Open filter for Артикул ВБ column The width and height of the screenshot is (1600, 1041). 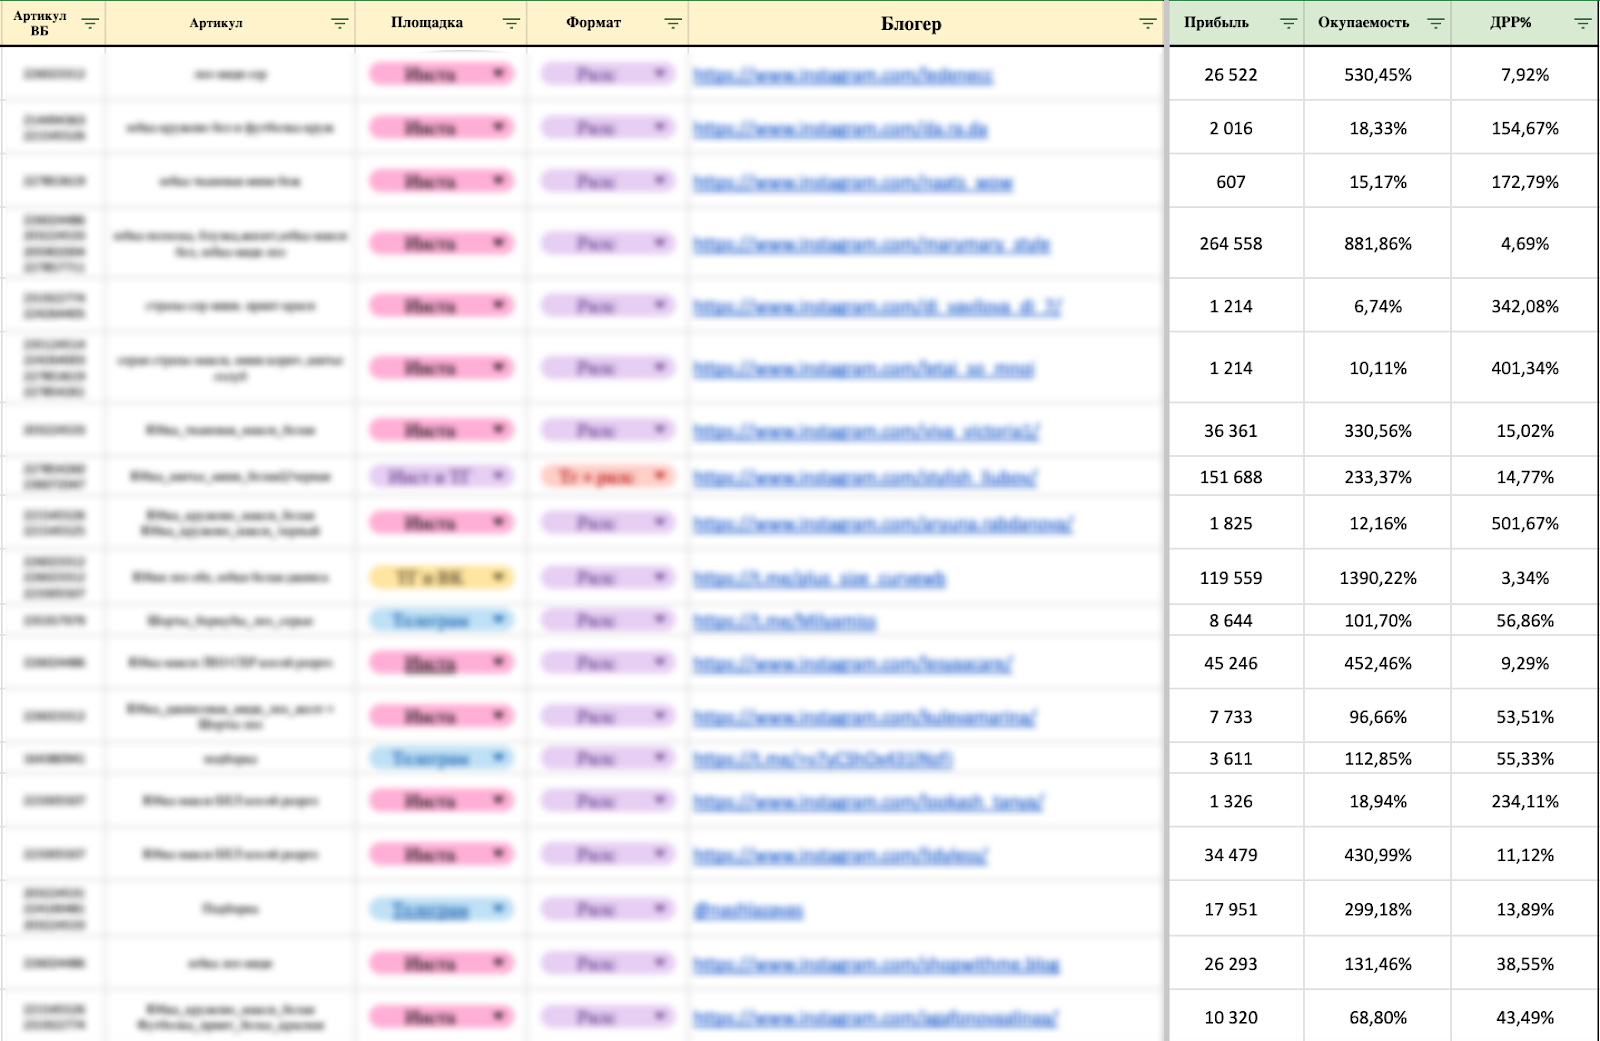coord(90,23)
